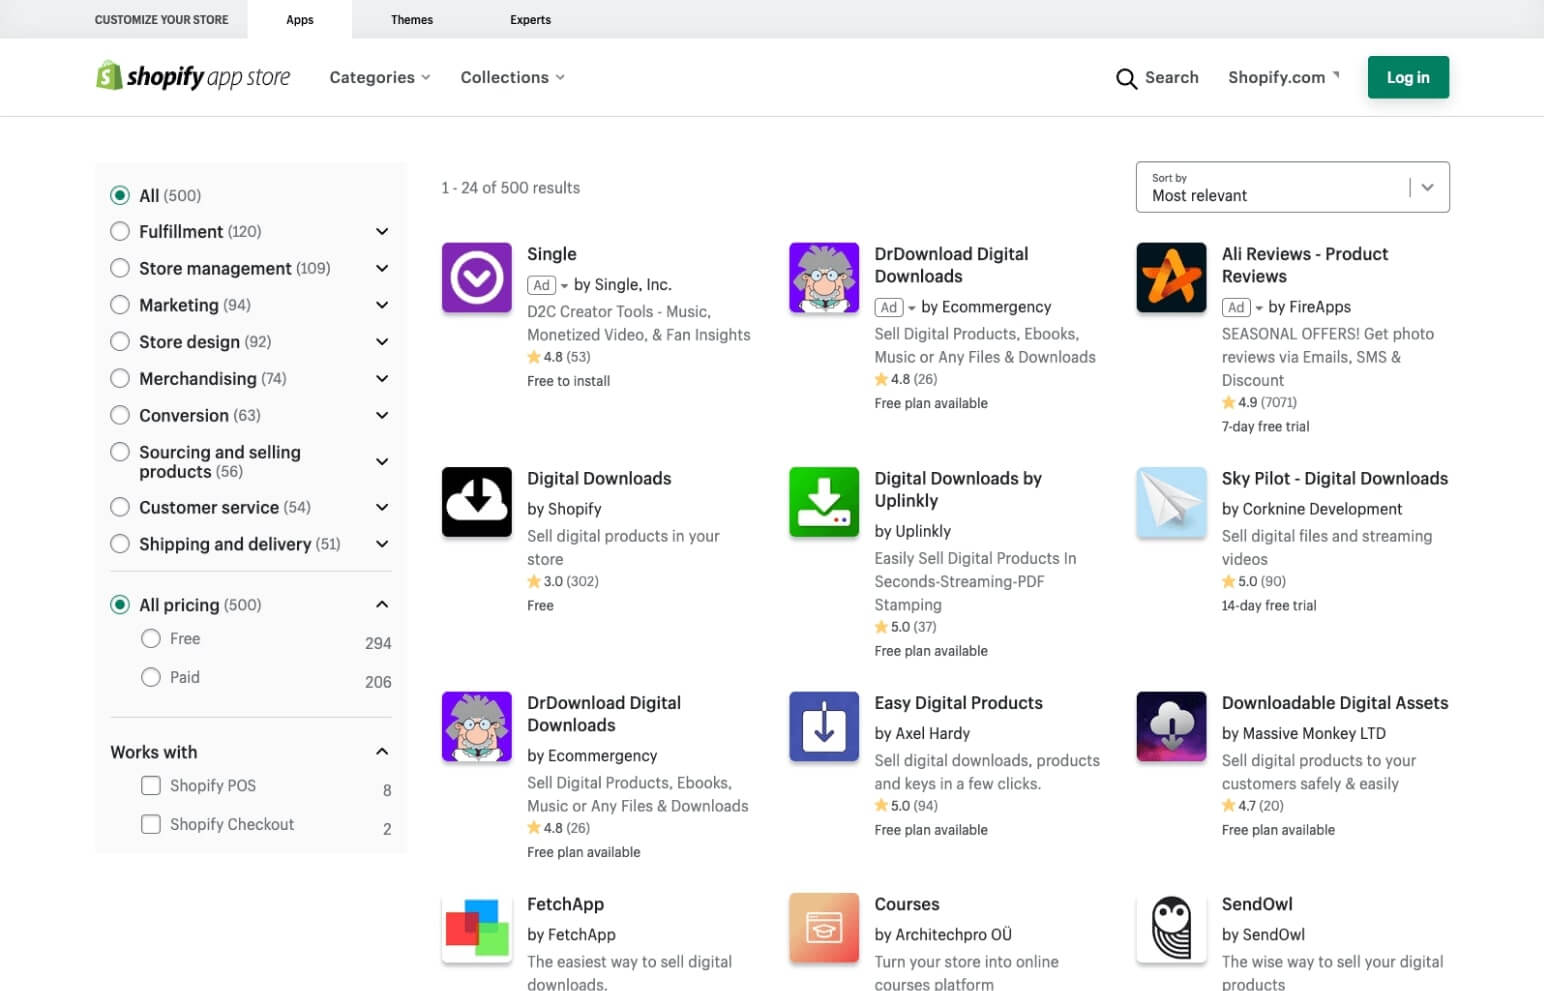The width and height of the screenshot is (1544, 991).
Task: Click the FetchApp colored squares icon
Action: click(x=476, y=928)
